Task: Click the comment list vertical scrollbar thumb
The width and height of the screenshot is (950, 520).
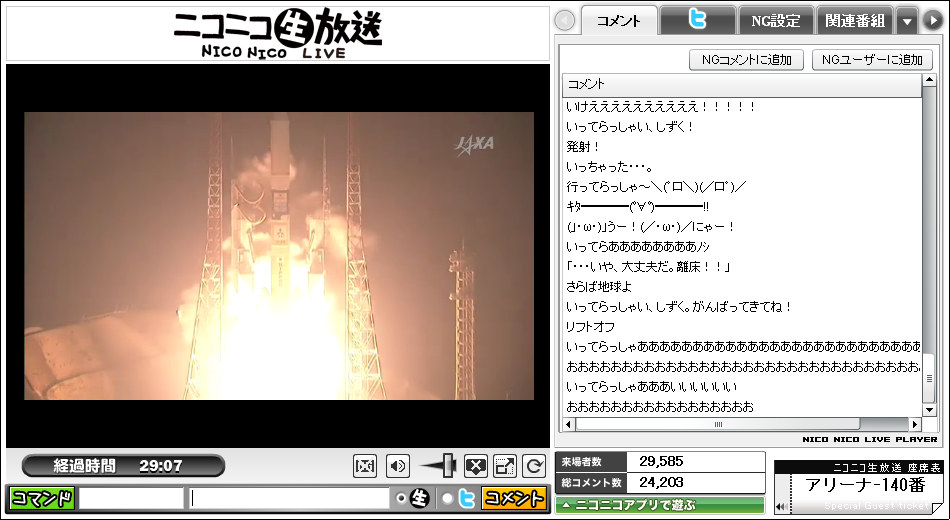Action: pyautogui.click(x=929, y=378)
